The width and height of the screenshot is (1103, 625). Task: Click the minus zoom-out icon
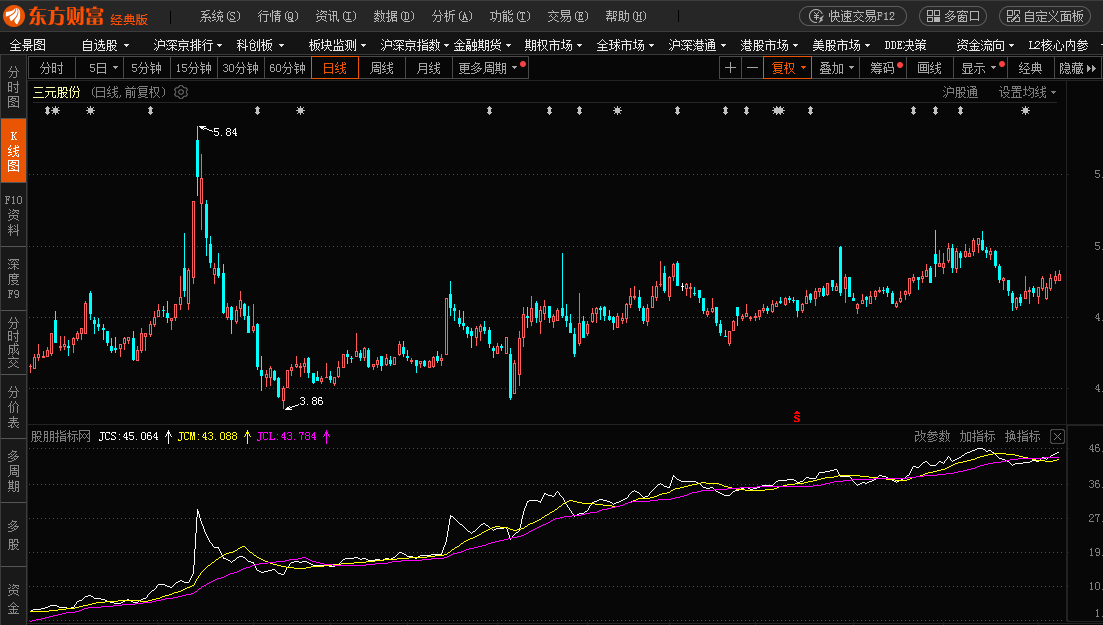pos(752,68)
